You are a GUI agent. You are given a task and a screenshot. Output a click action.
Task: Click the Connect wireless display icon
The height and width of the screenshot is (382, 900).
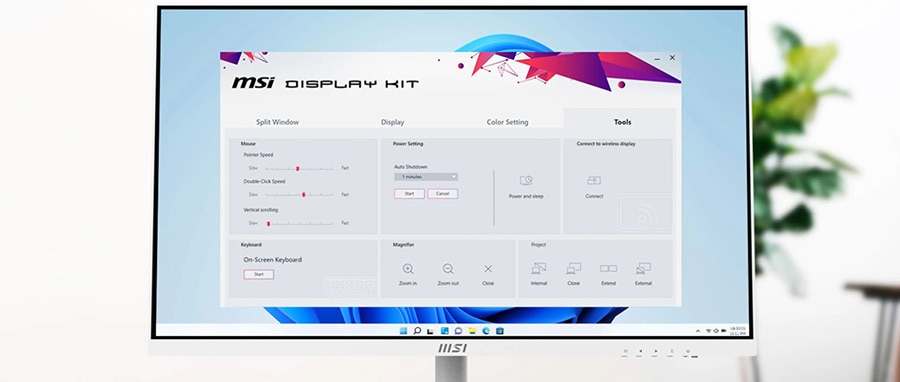[x=594, y=181]
